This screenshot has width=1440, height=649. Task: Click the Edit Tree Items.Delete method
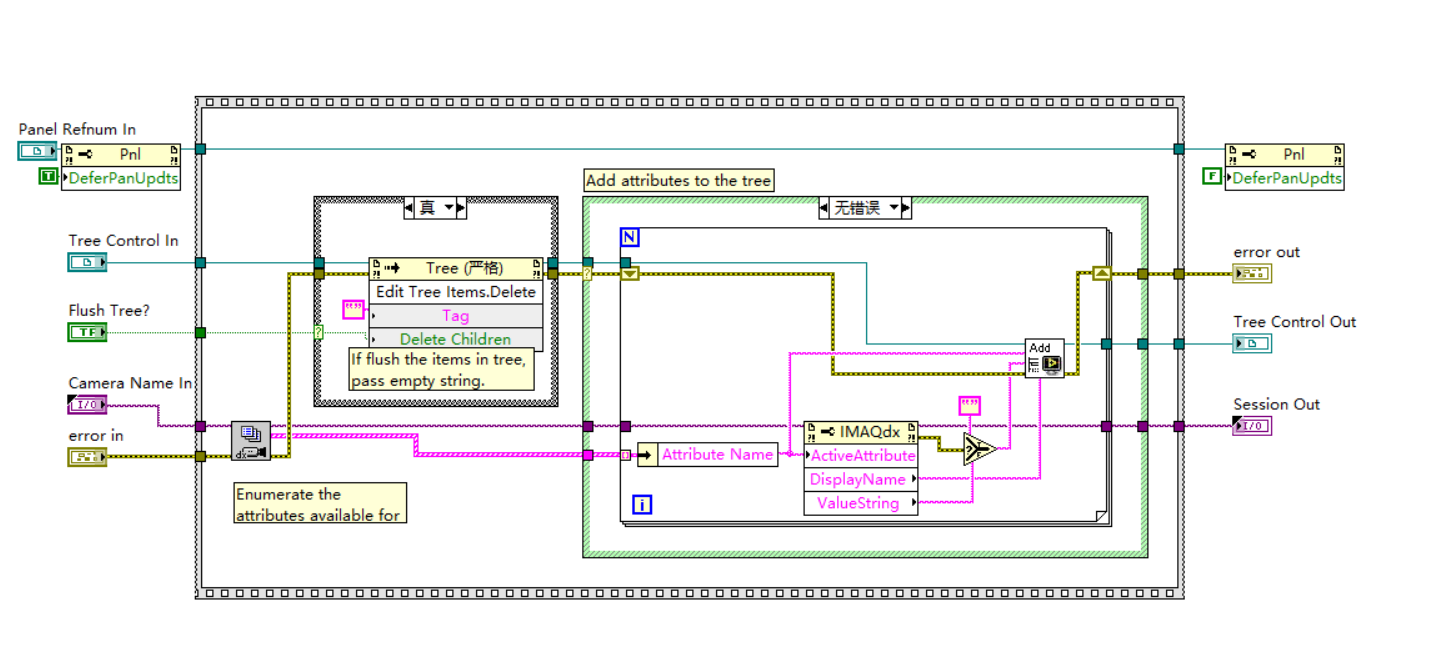click(456, 292)
